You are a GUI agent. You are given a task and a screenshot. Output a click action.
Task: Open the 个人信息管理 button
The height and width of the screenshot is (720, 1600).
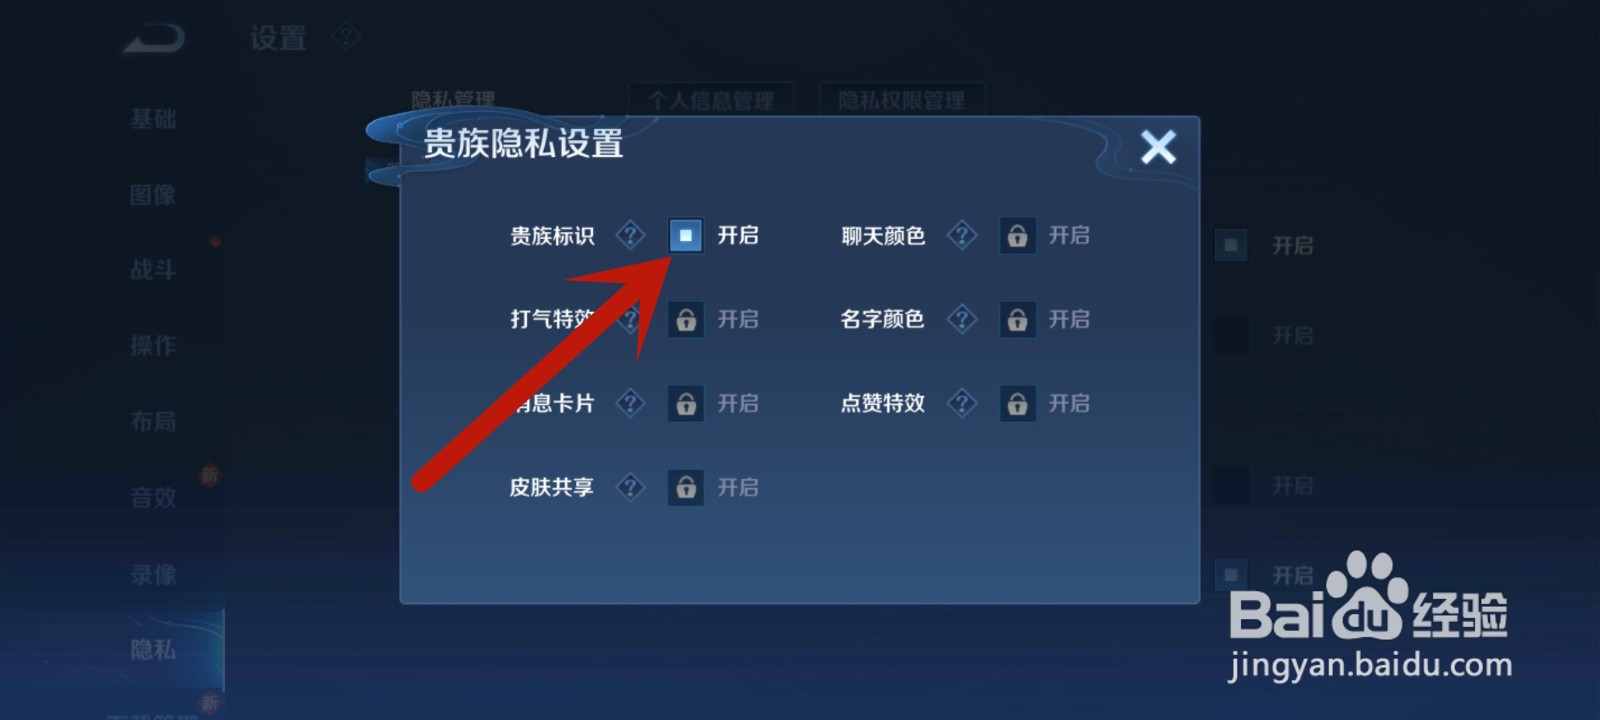coord(711,100)
